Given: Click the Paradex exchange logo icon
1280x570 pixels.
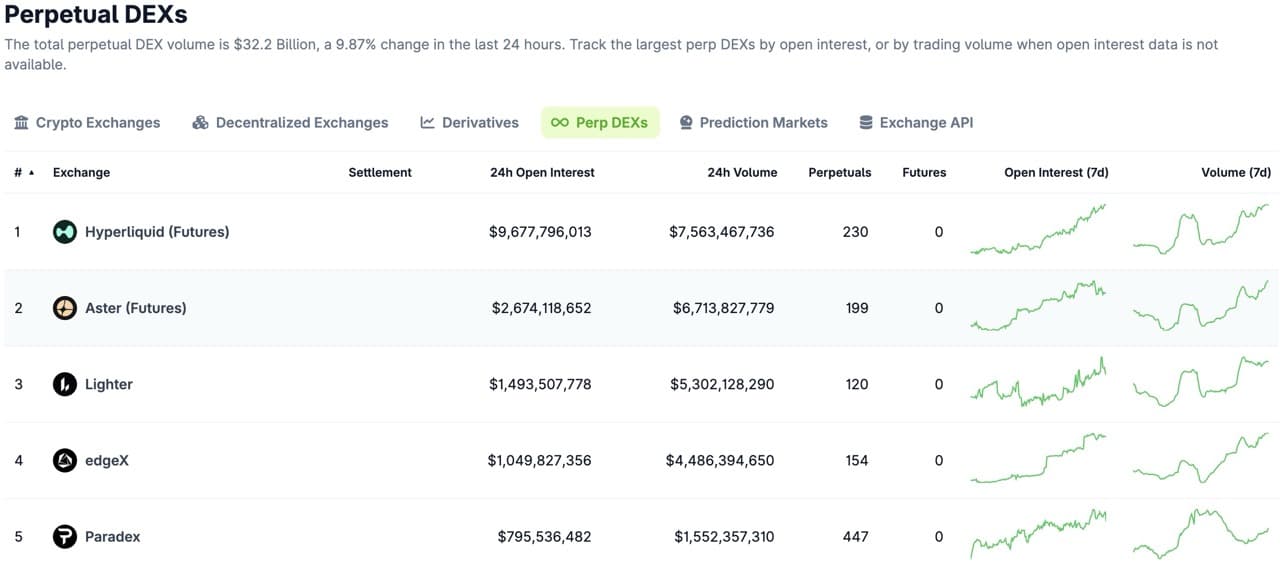Looking at the screenshot, I should point(65,537).
